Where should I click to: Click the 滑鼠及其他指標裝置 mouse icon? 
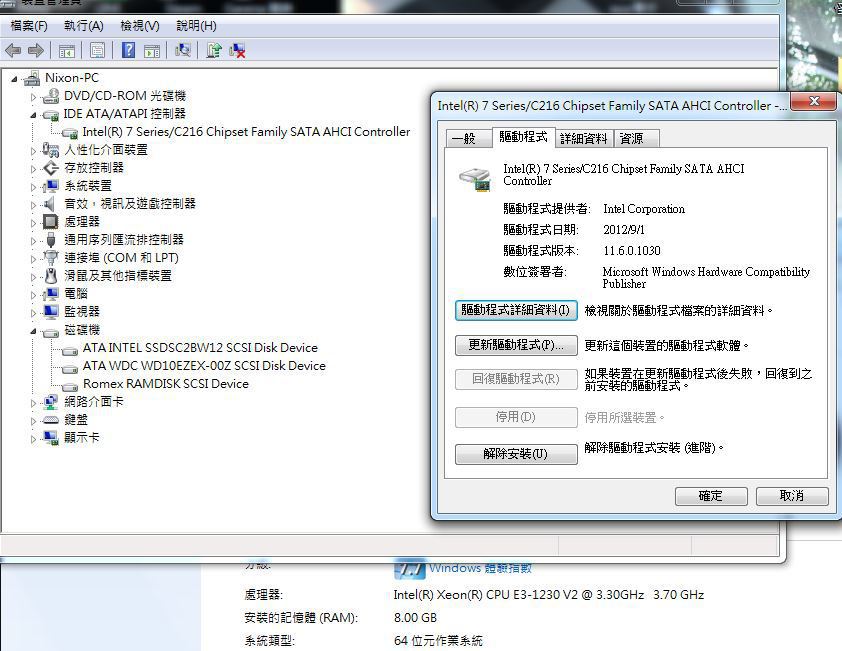click(51, 276)
